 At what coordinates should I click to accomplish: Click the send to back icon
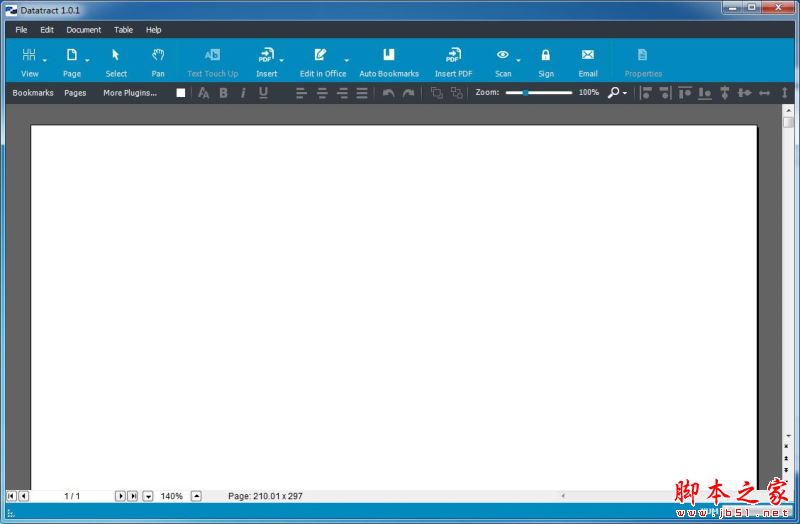(457, 93)
